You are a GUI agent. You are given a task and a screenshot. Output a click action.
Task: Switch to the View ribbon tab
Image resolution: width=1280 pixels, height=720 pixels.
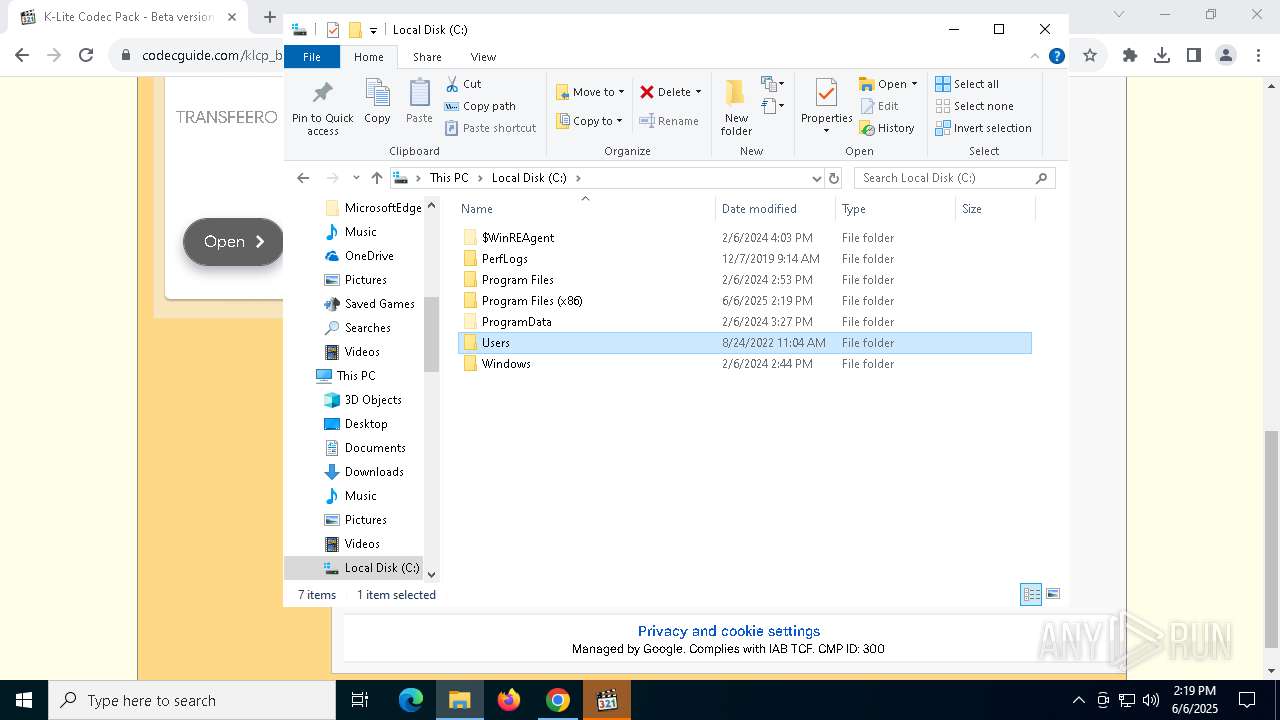(x=483, y=57)
